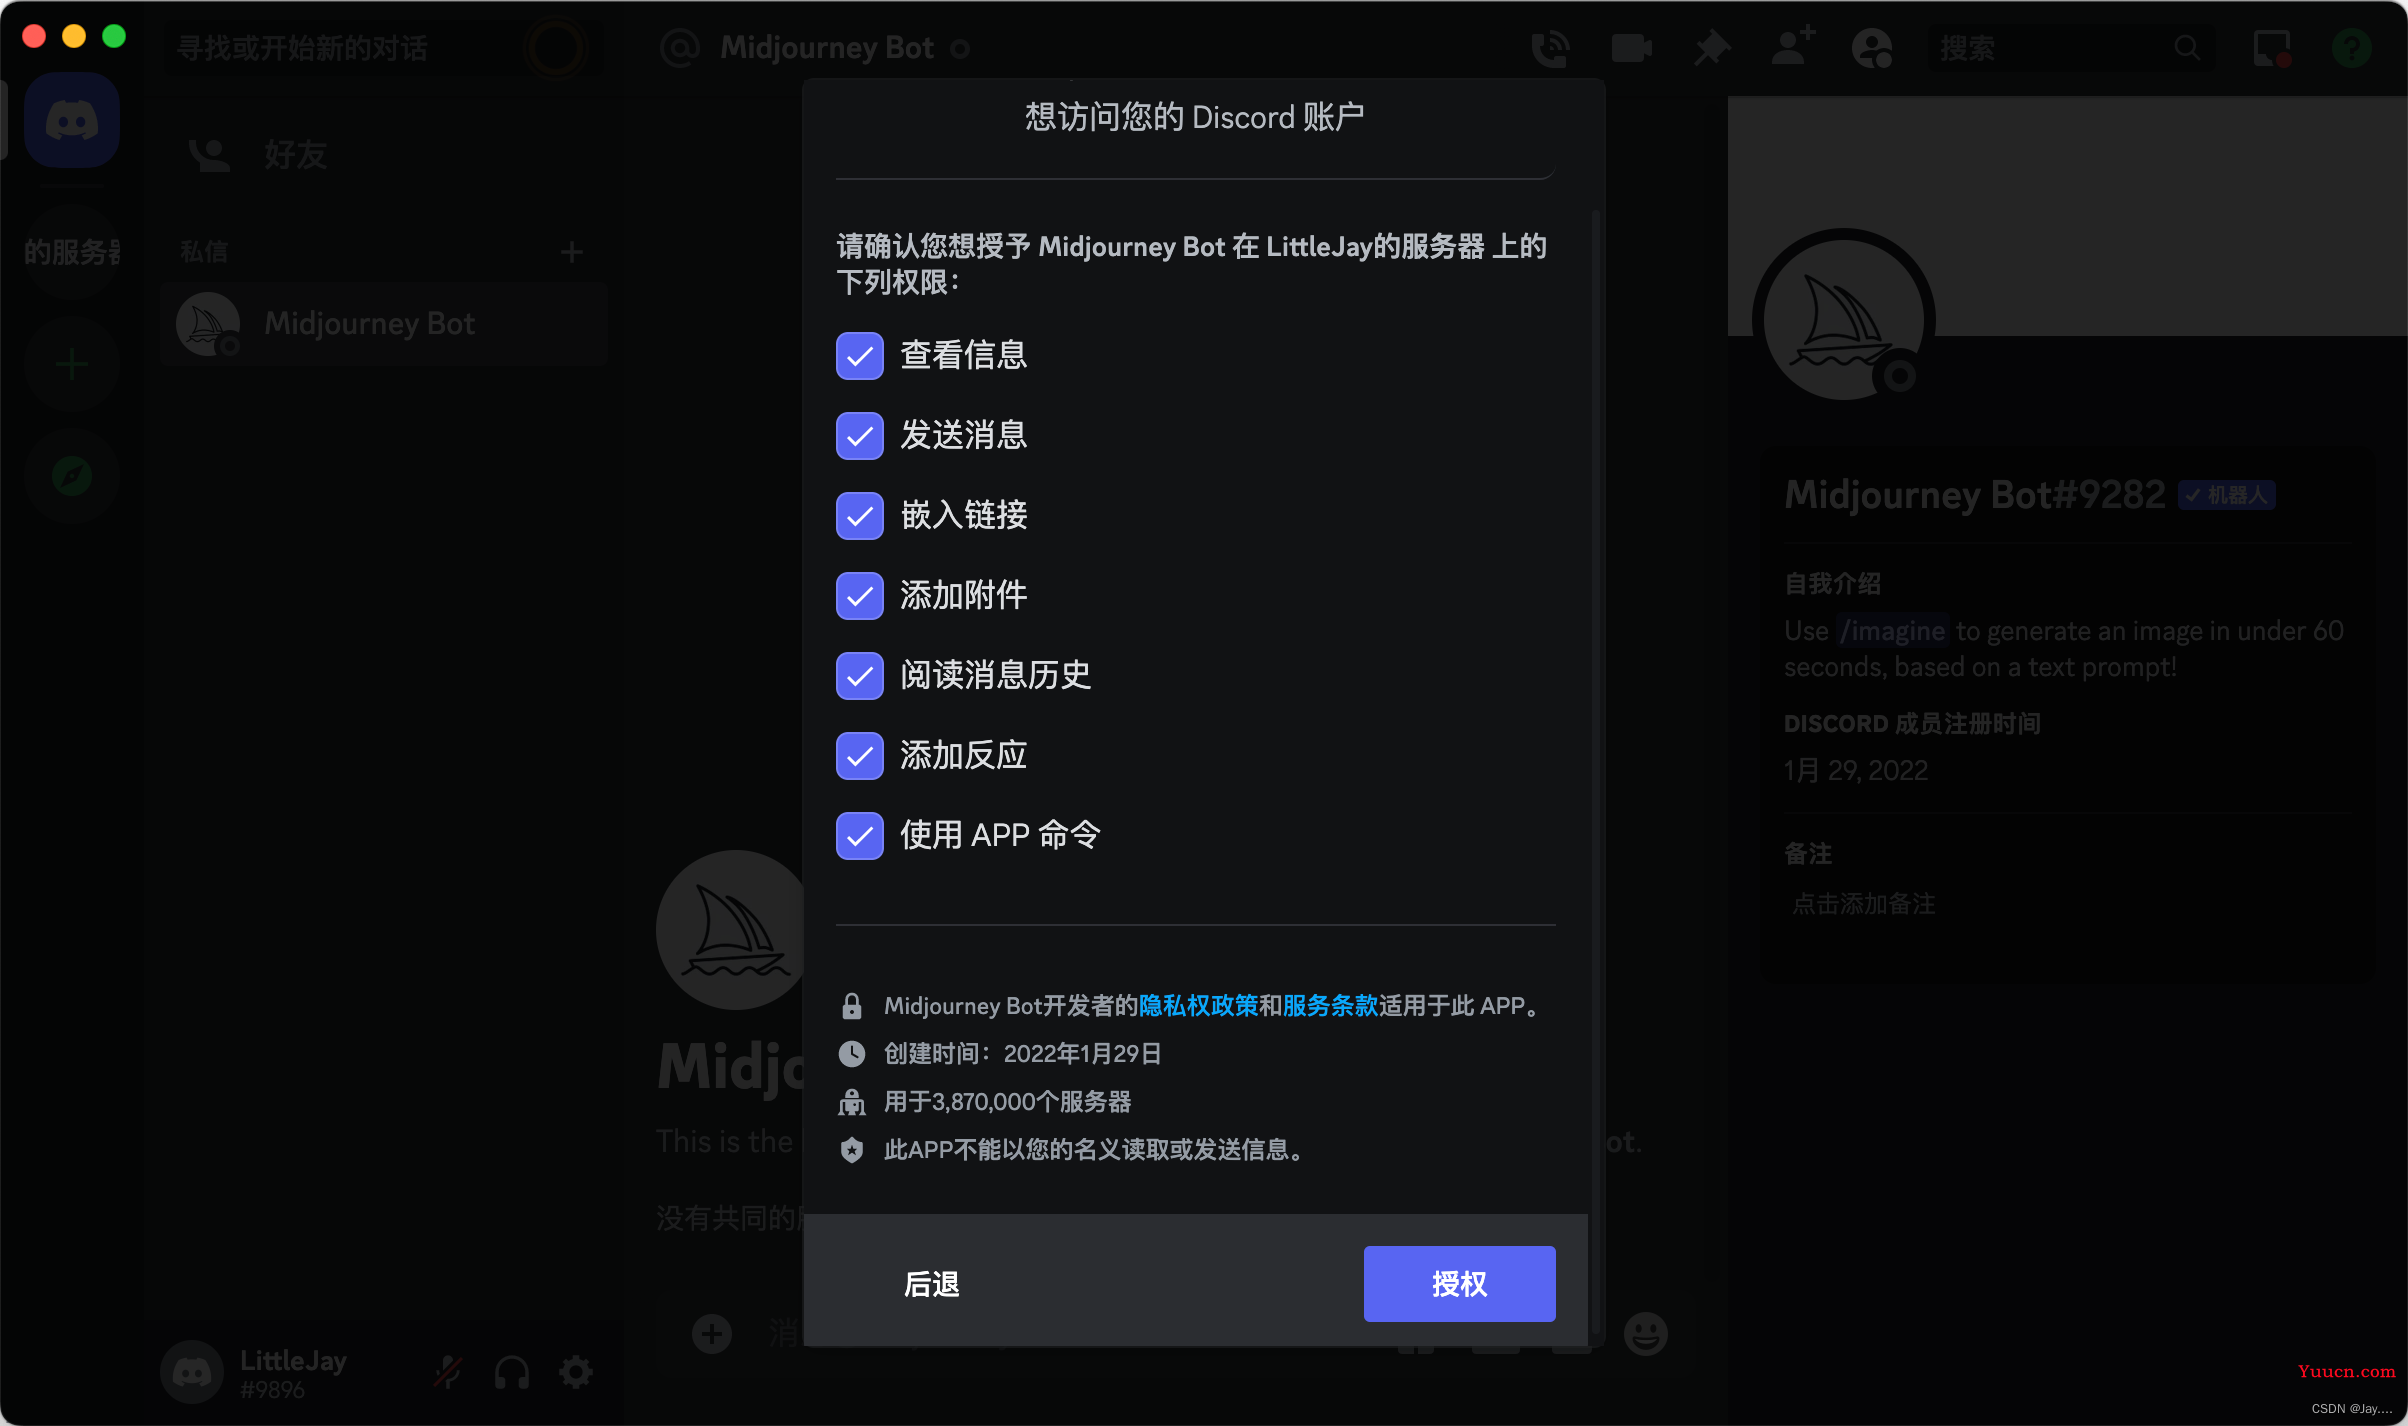Click the Midjourney Bot#9282 username

[x=1975, y=495]
